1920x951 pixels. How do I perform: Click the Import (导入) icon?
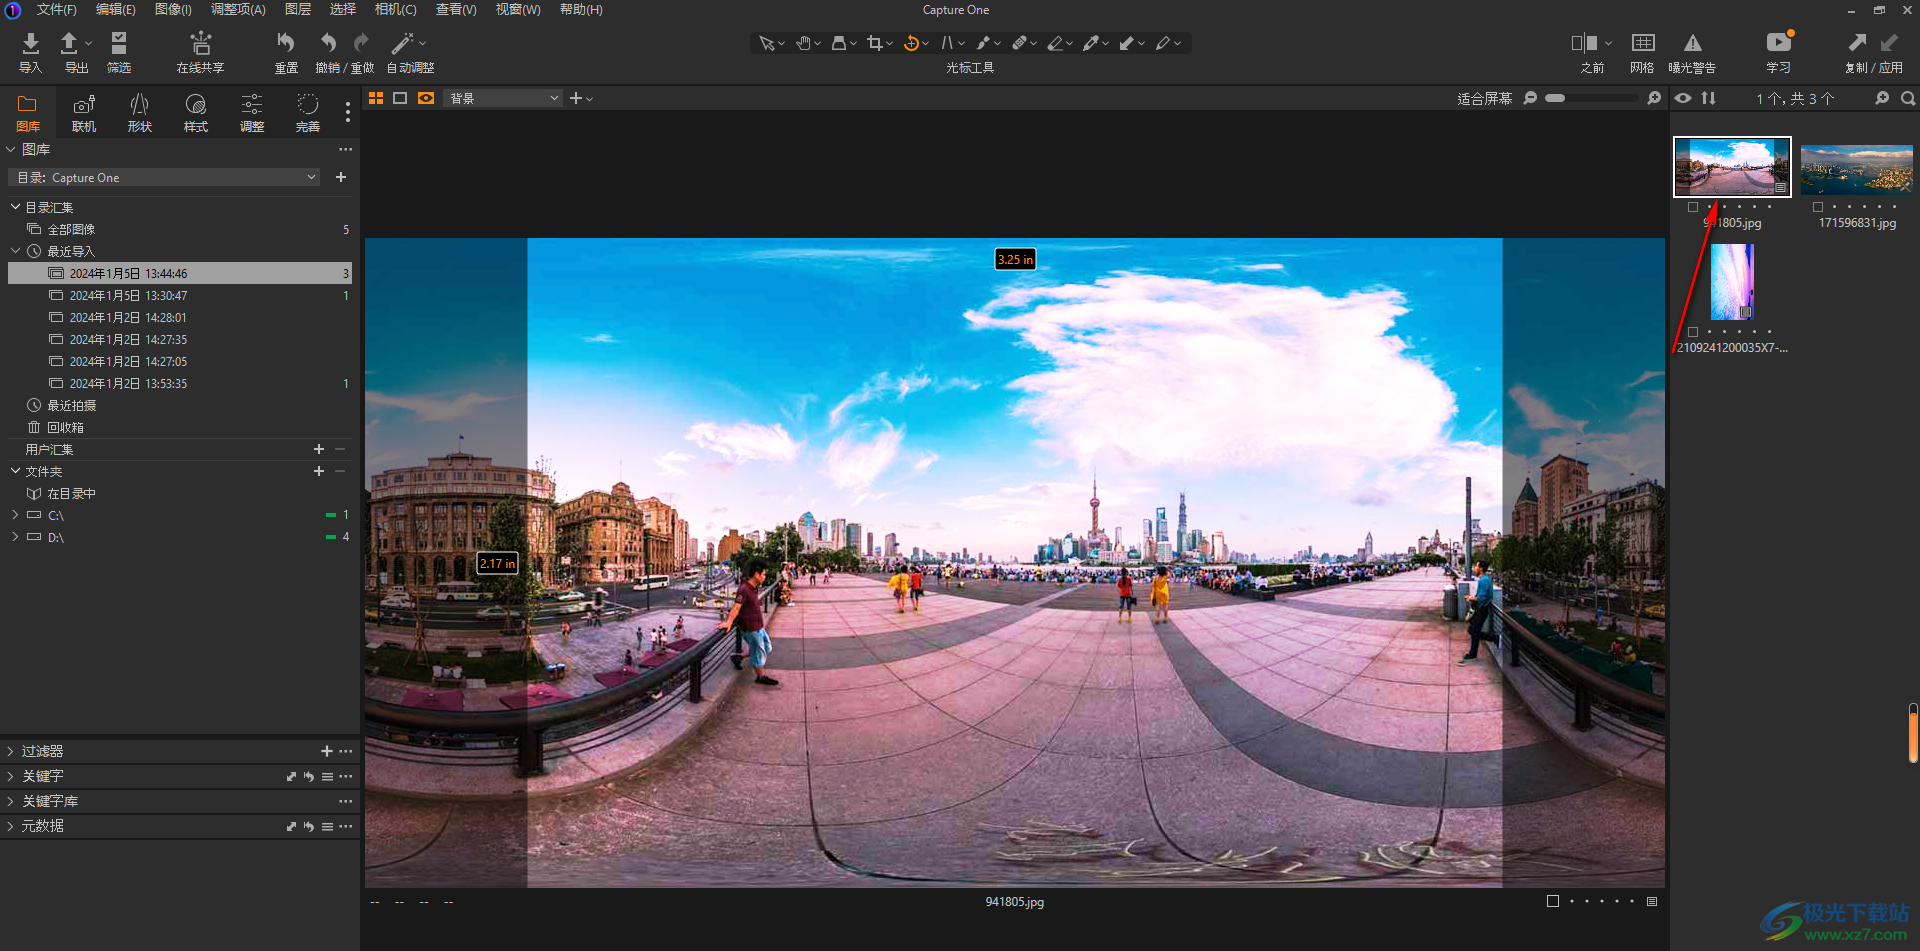[30, 44]
